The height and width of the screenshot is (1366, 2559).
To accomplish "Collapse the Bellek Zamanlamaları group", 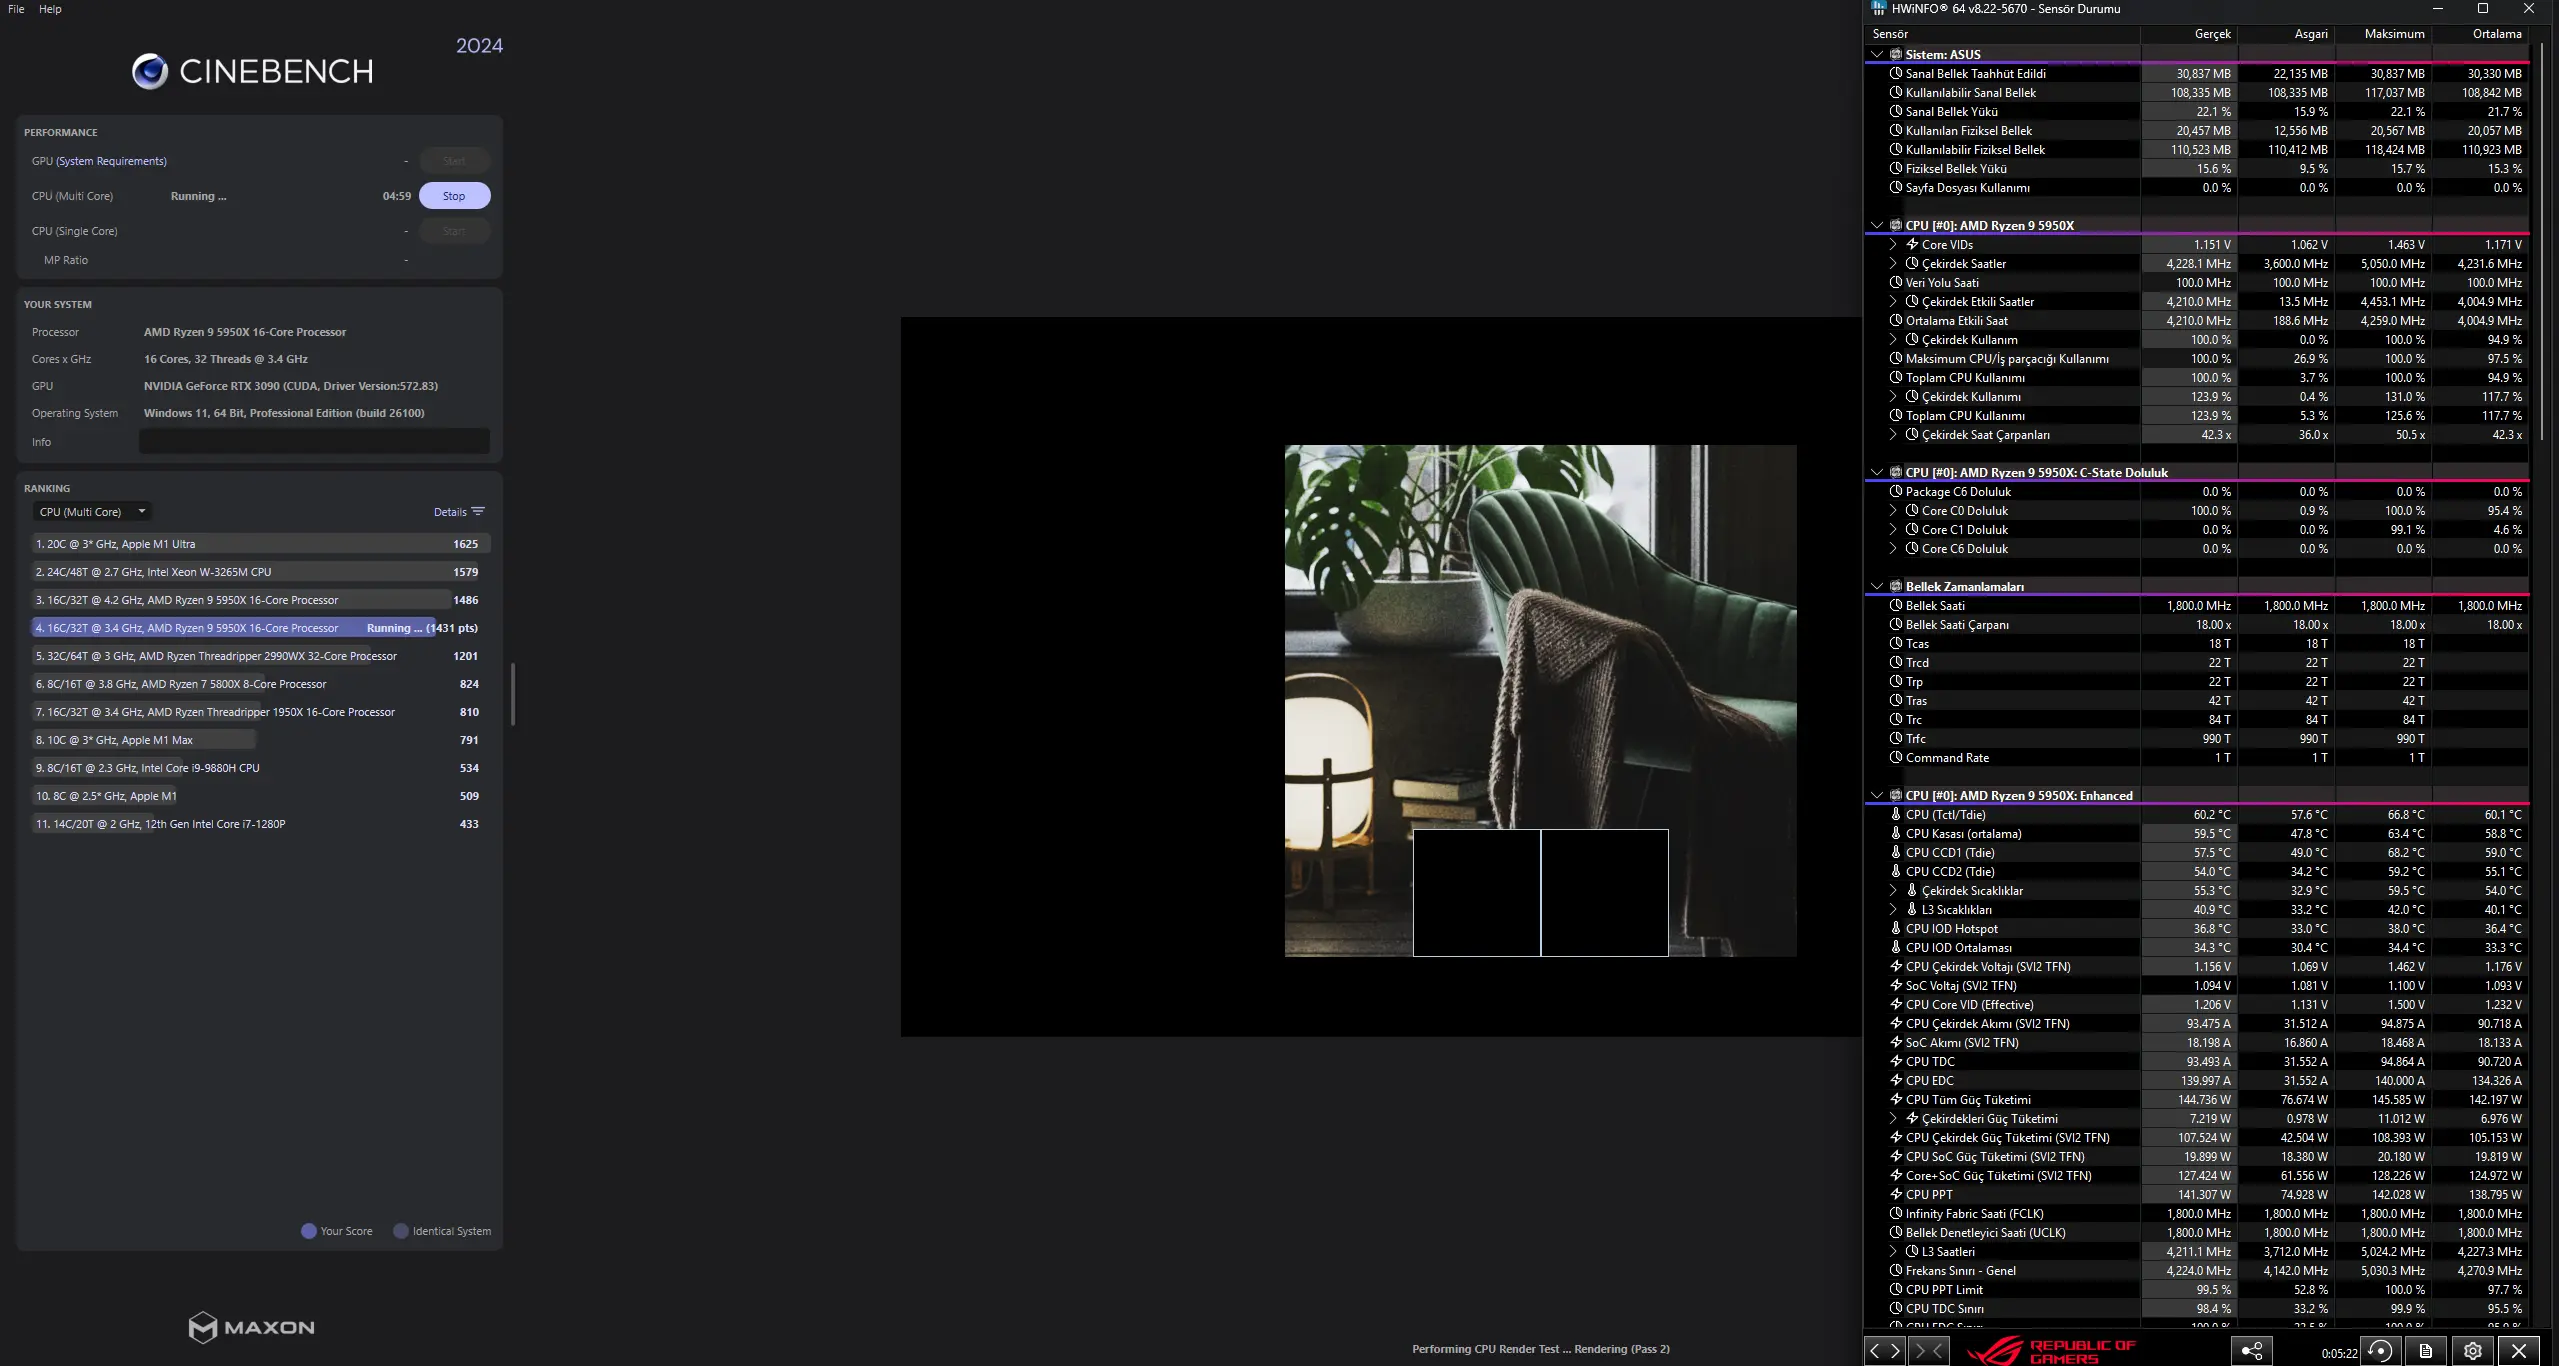I will tap(1877, 586).
